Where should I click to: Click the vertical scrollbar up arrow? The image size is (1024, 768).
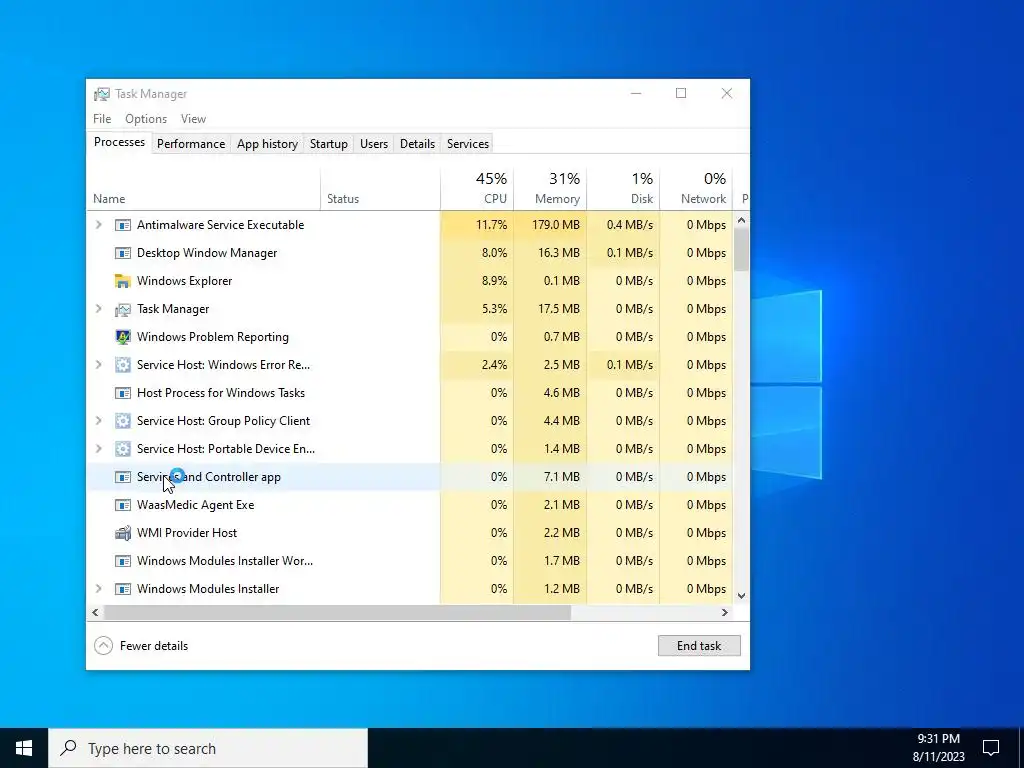click(x=741, y=221)
